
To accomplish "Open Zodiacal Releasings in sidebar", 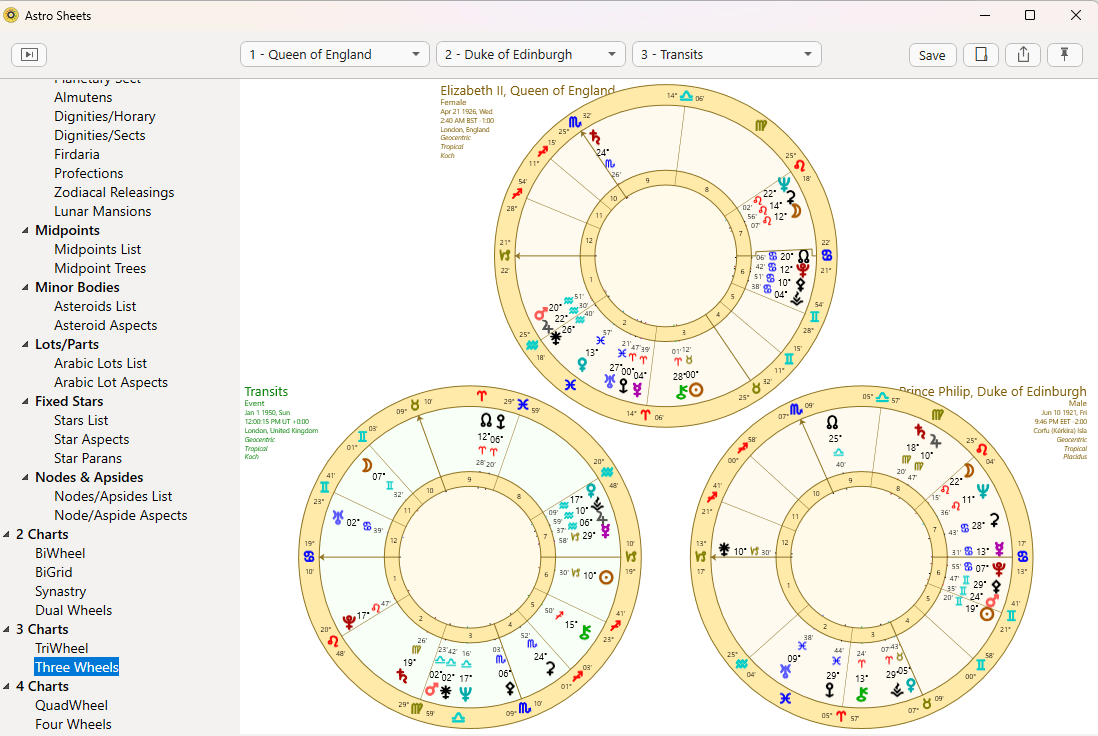I will (x=114, y=193).
